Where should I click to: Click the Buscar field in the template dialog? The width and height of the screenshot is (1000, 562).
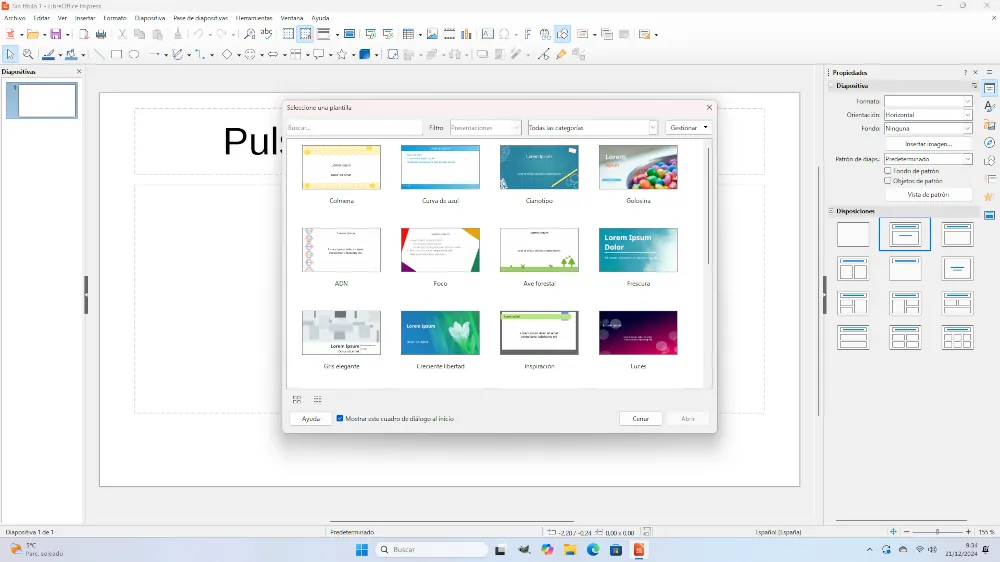pyautogui.click(x=354, y=128)
